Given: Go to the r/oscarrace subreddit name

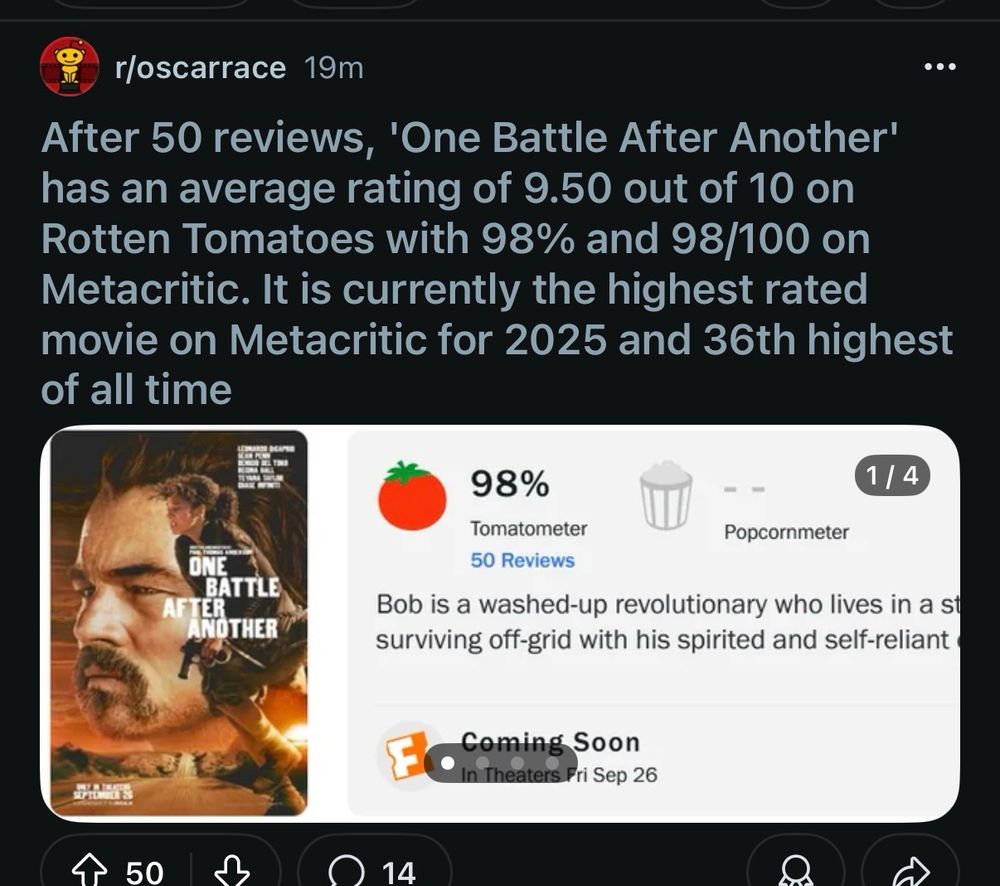Looking at the screenshot, I should pos(201,68).
